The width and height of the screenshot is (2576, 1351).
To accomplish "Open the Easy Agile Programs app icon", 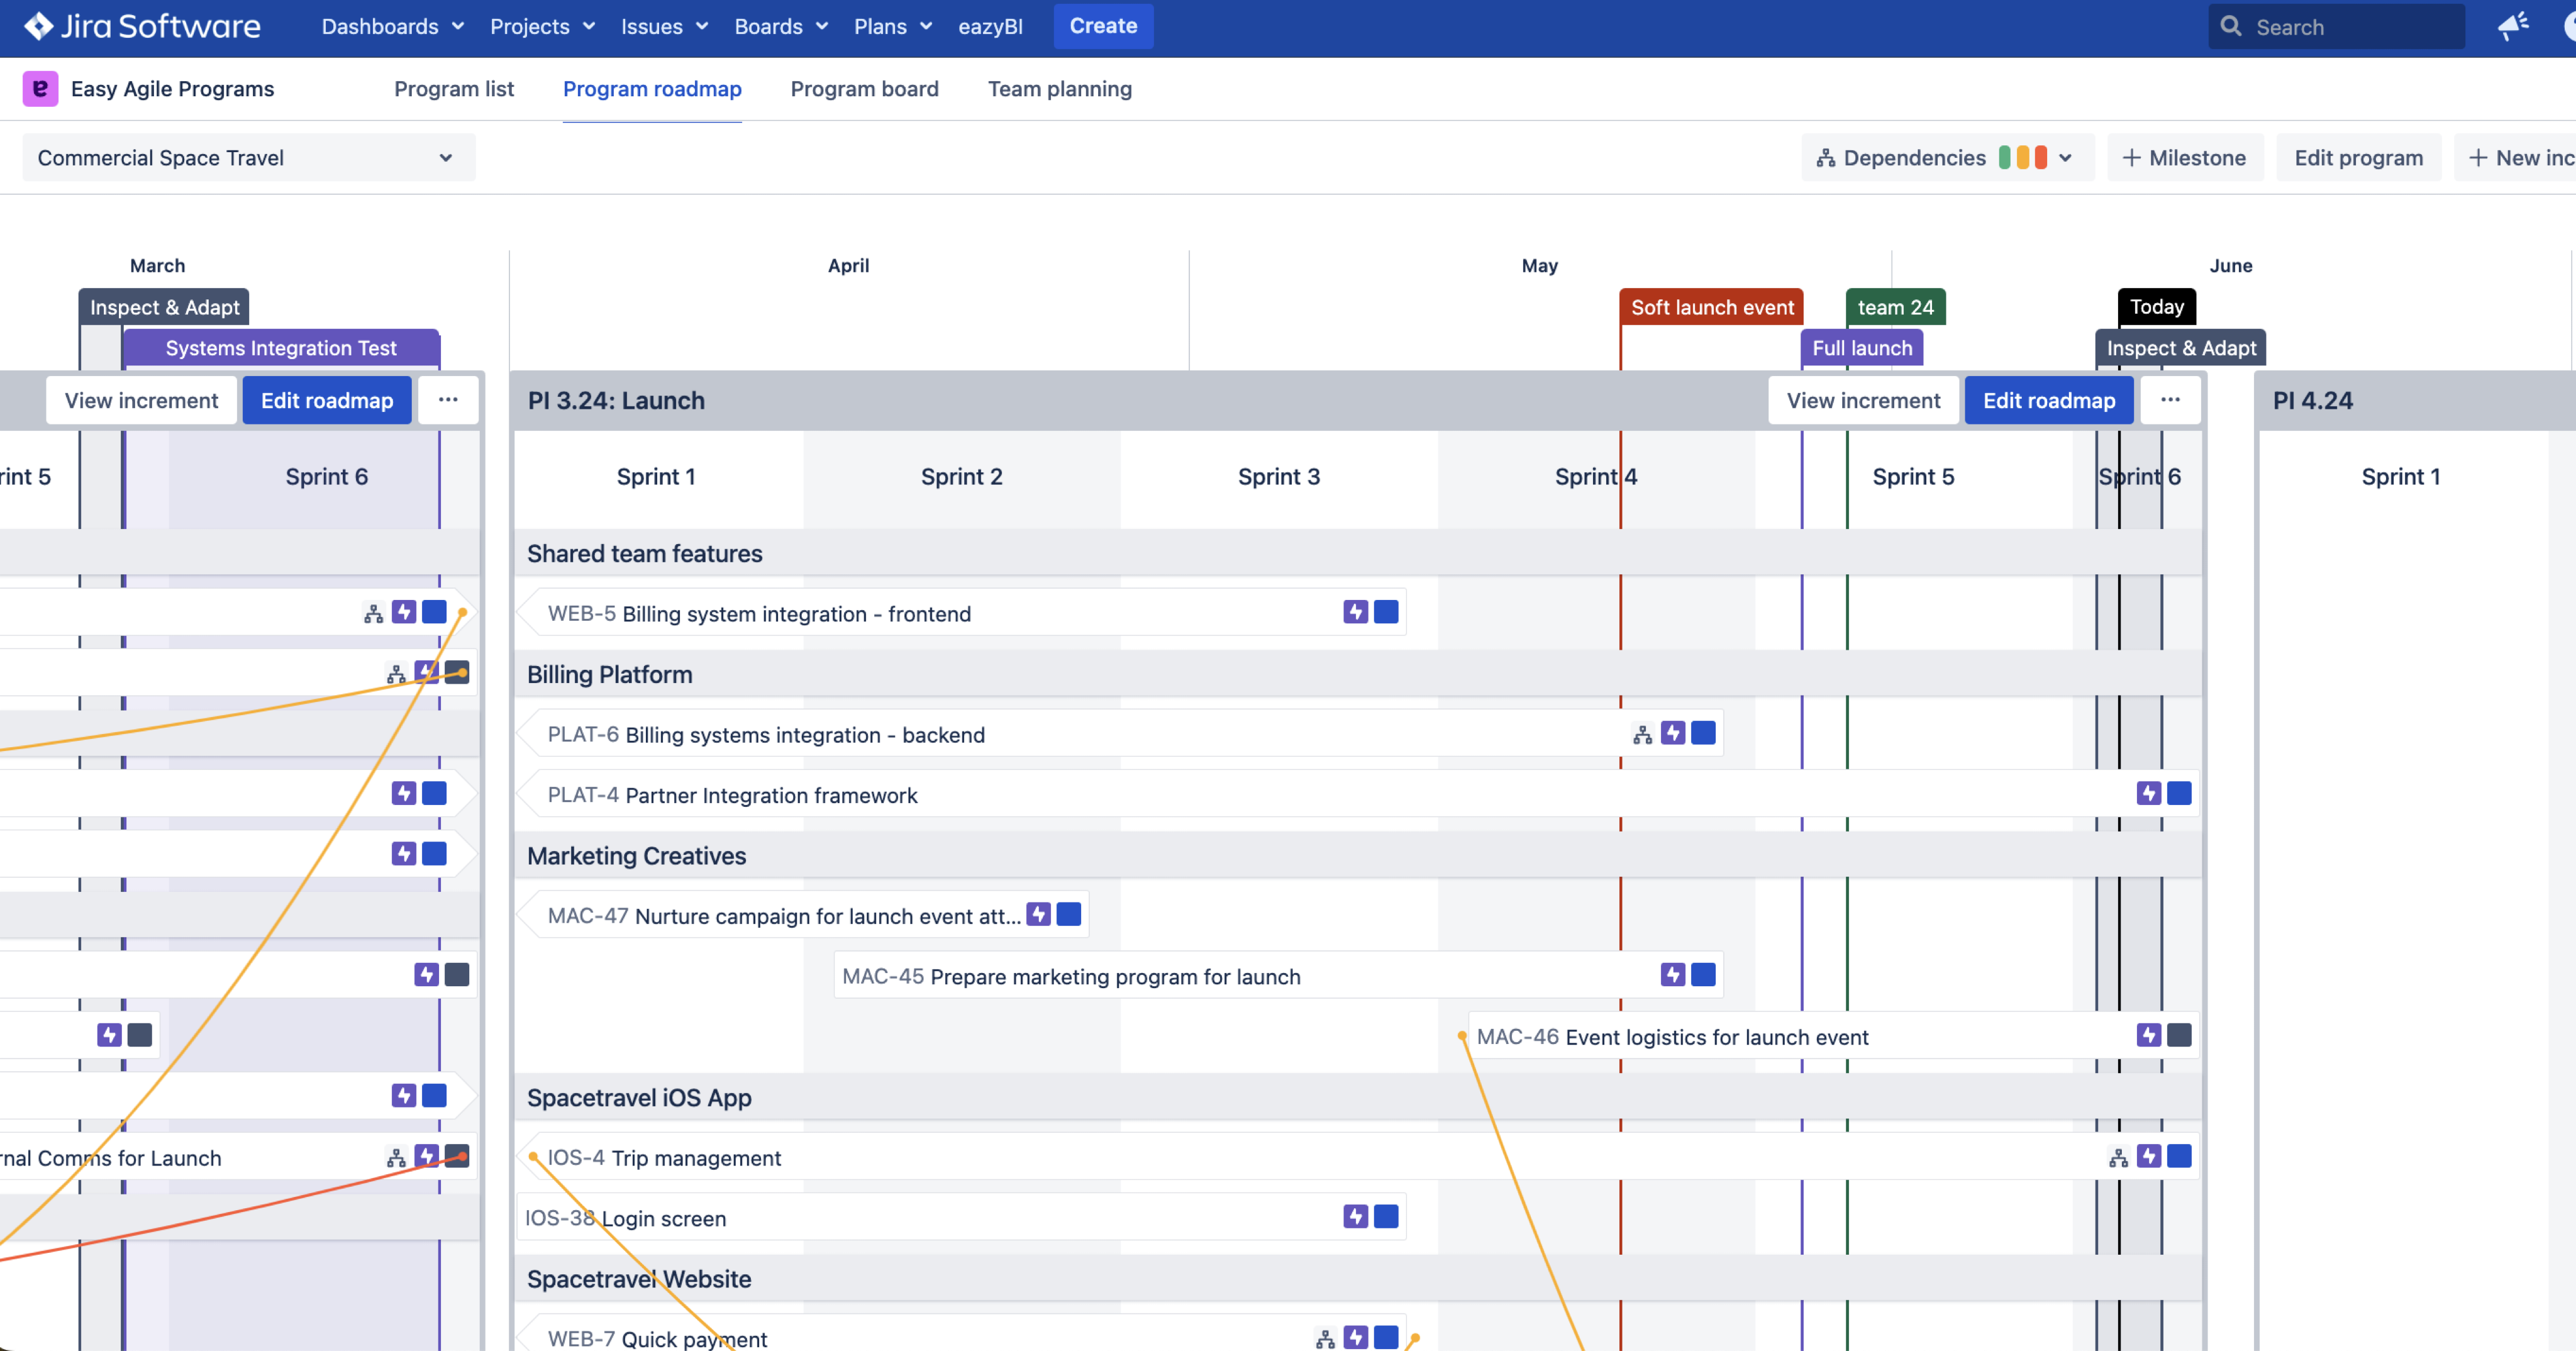I will coord(40,89).
